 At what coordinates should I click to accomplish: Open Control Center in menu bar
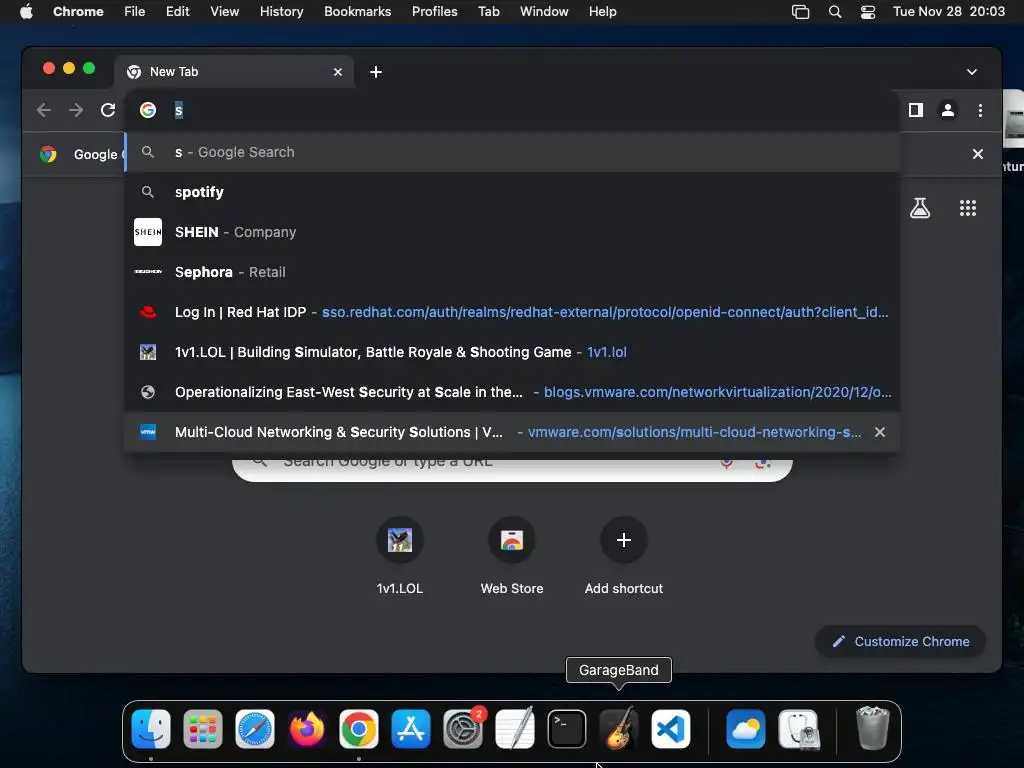(867, 12)
